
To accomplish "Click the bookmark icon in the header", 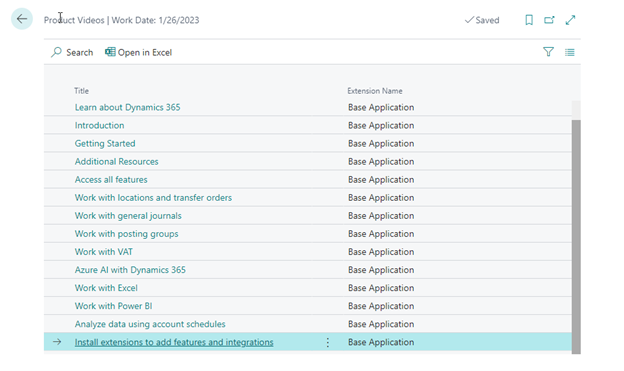I will (529, 20).
